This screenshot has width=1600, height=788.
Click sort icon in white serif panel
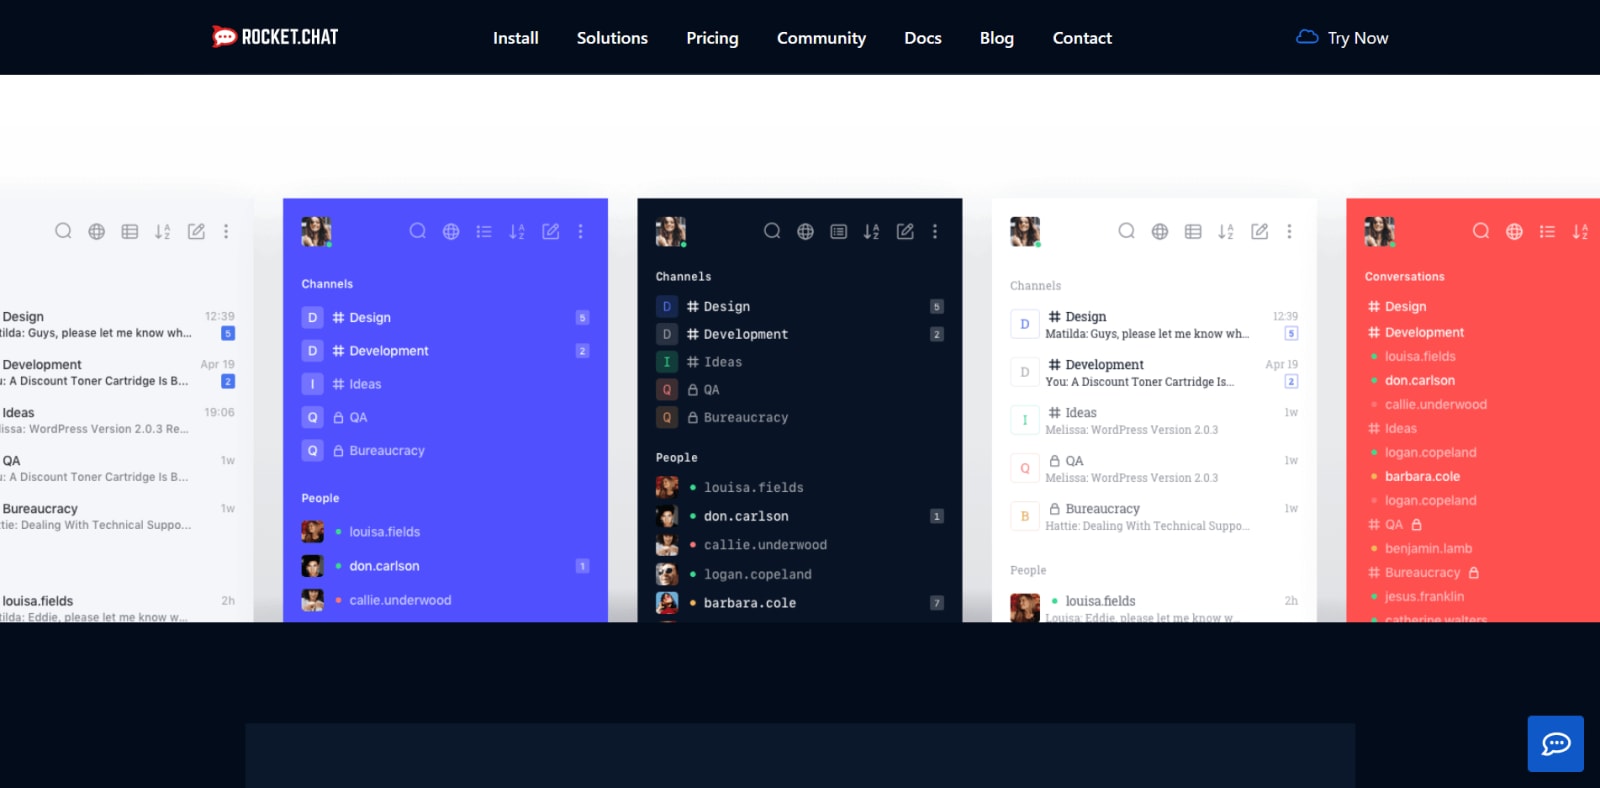click(1226, 231)
